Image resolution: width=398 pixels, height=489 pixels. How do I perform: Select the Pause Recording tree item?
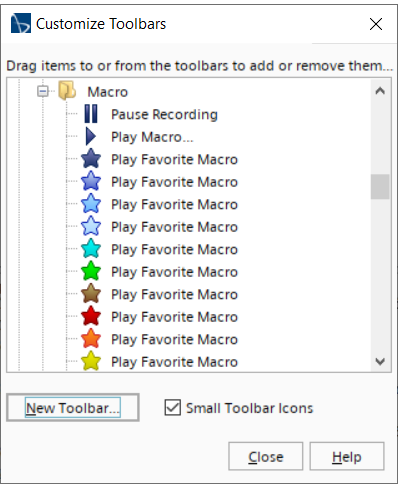pyautogui.click(x=164, y=114)
